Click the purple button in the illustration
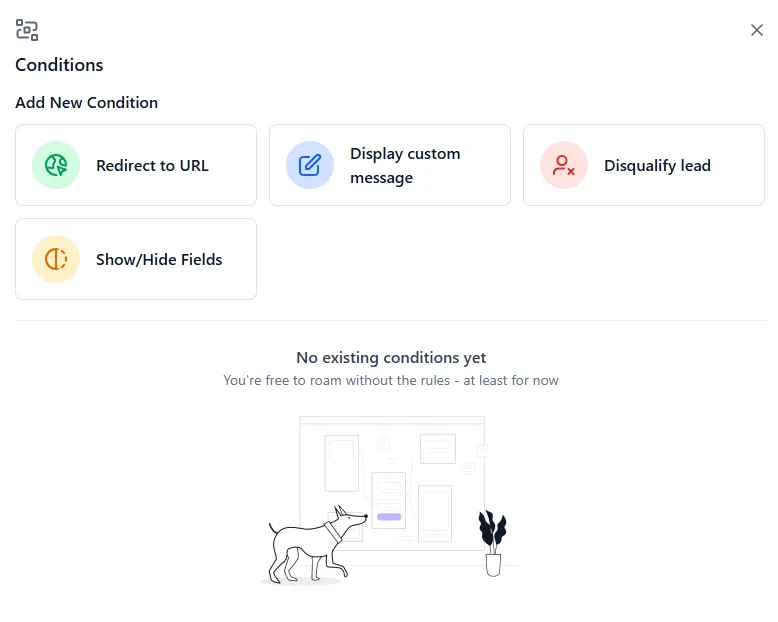Image resolution: width=778 pixels, height=622 pixels. [x=389, y=517]
